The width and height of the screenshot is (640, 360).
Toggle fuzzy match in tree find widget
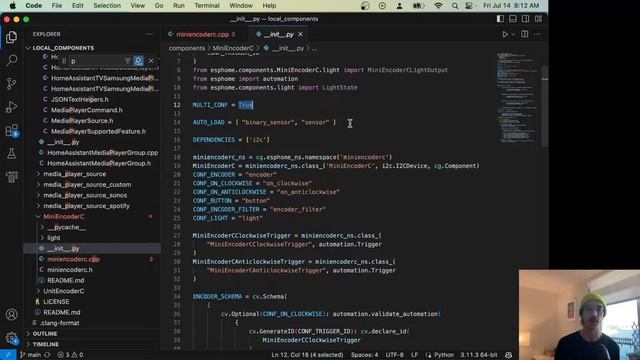point(138,61)
